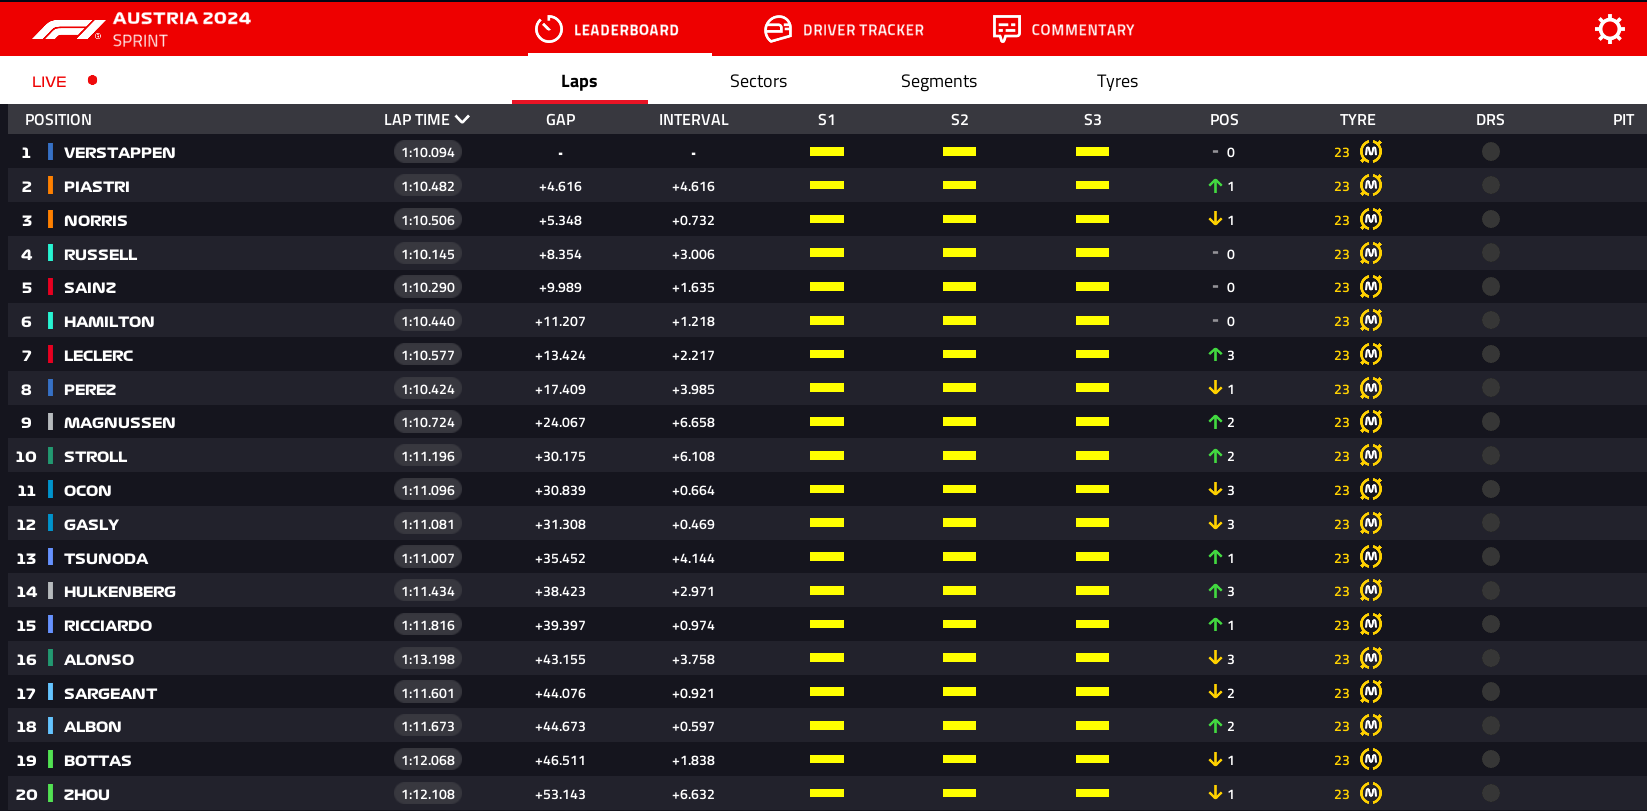Click Piastri's medium tyre icon
Image resolution: width=1647 pixels, height=811 pixels.
click(1371, 186)
